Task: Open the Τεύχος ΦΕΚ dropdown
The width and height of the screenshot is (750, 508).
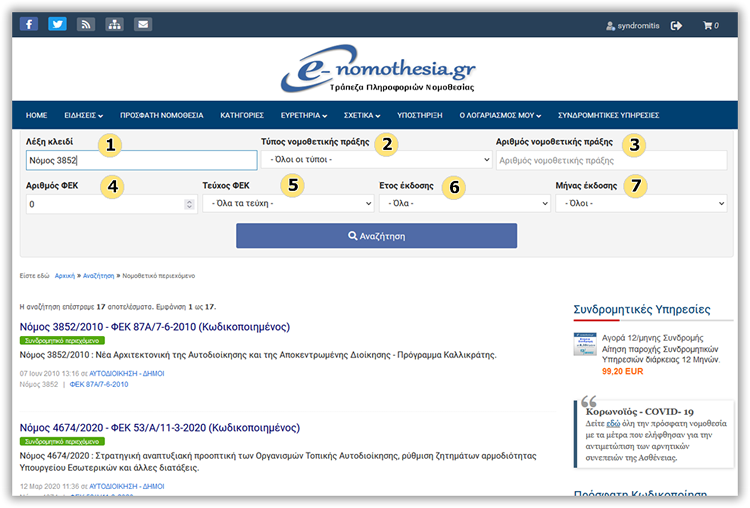Action: point(288,204)
